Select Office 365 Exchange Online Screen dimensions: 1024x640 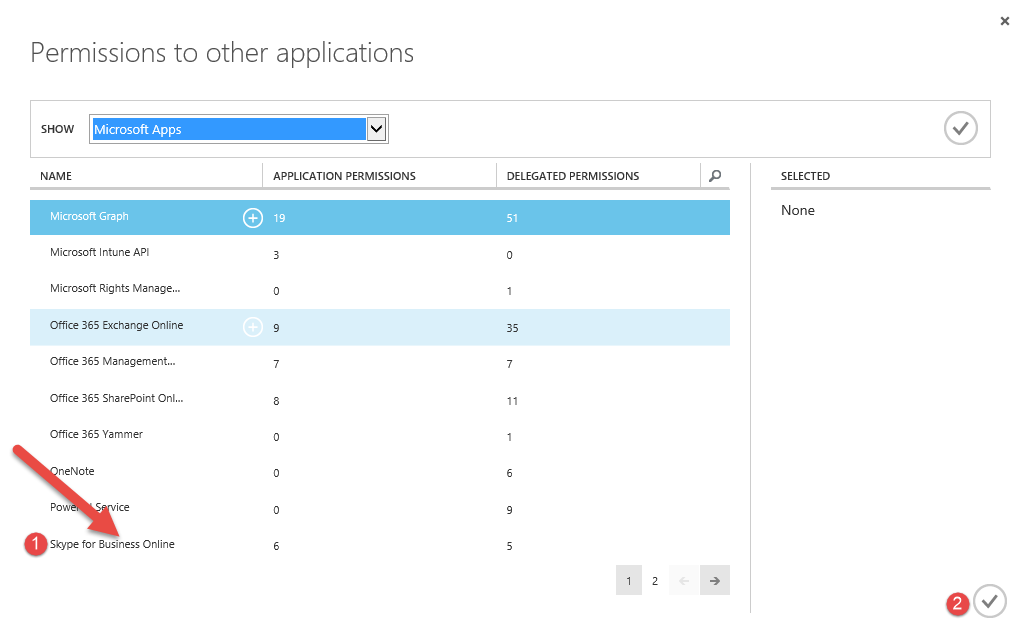[380, 327]
